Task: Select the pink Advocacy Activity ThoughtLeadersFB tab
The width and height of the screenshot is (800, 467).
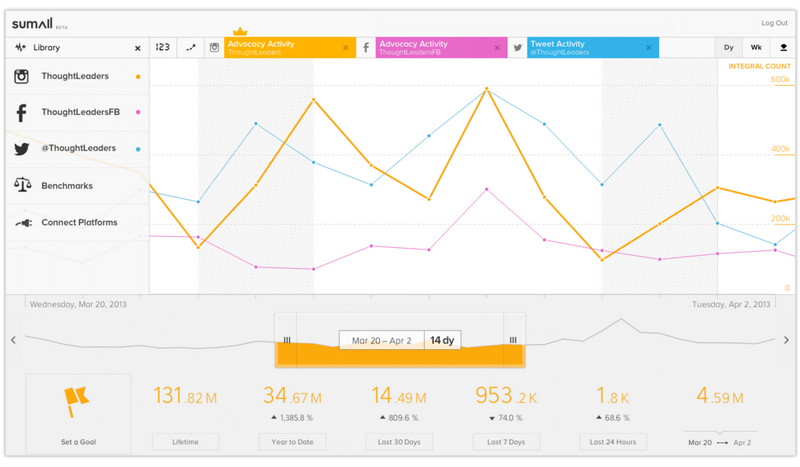Action: pyautogui.click(x=441, y=47)
